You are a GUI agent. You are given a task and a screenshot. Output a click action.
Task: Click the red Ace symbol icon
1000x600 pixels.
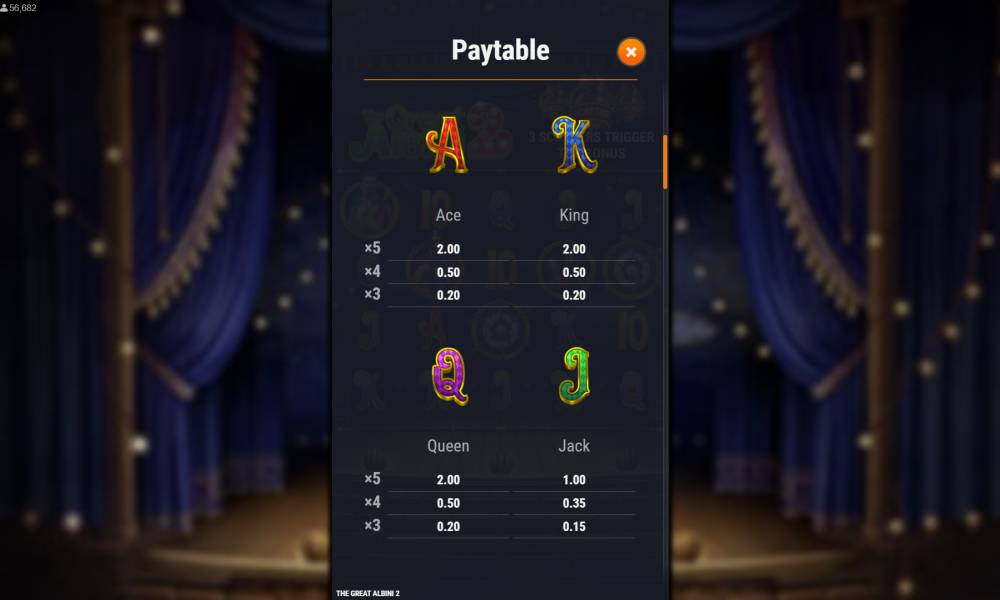tap(448, 145)
